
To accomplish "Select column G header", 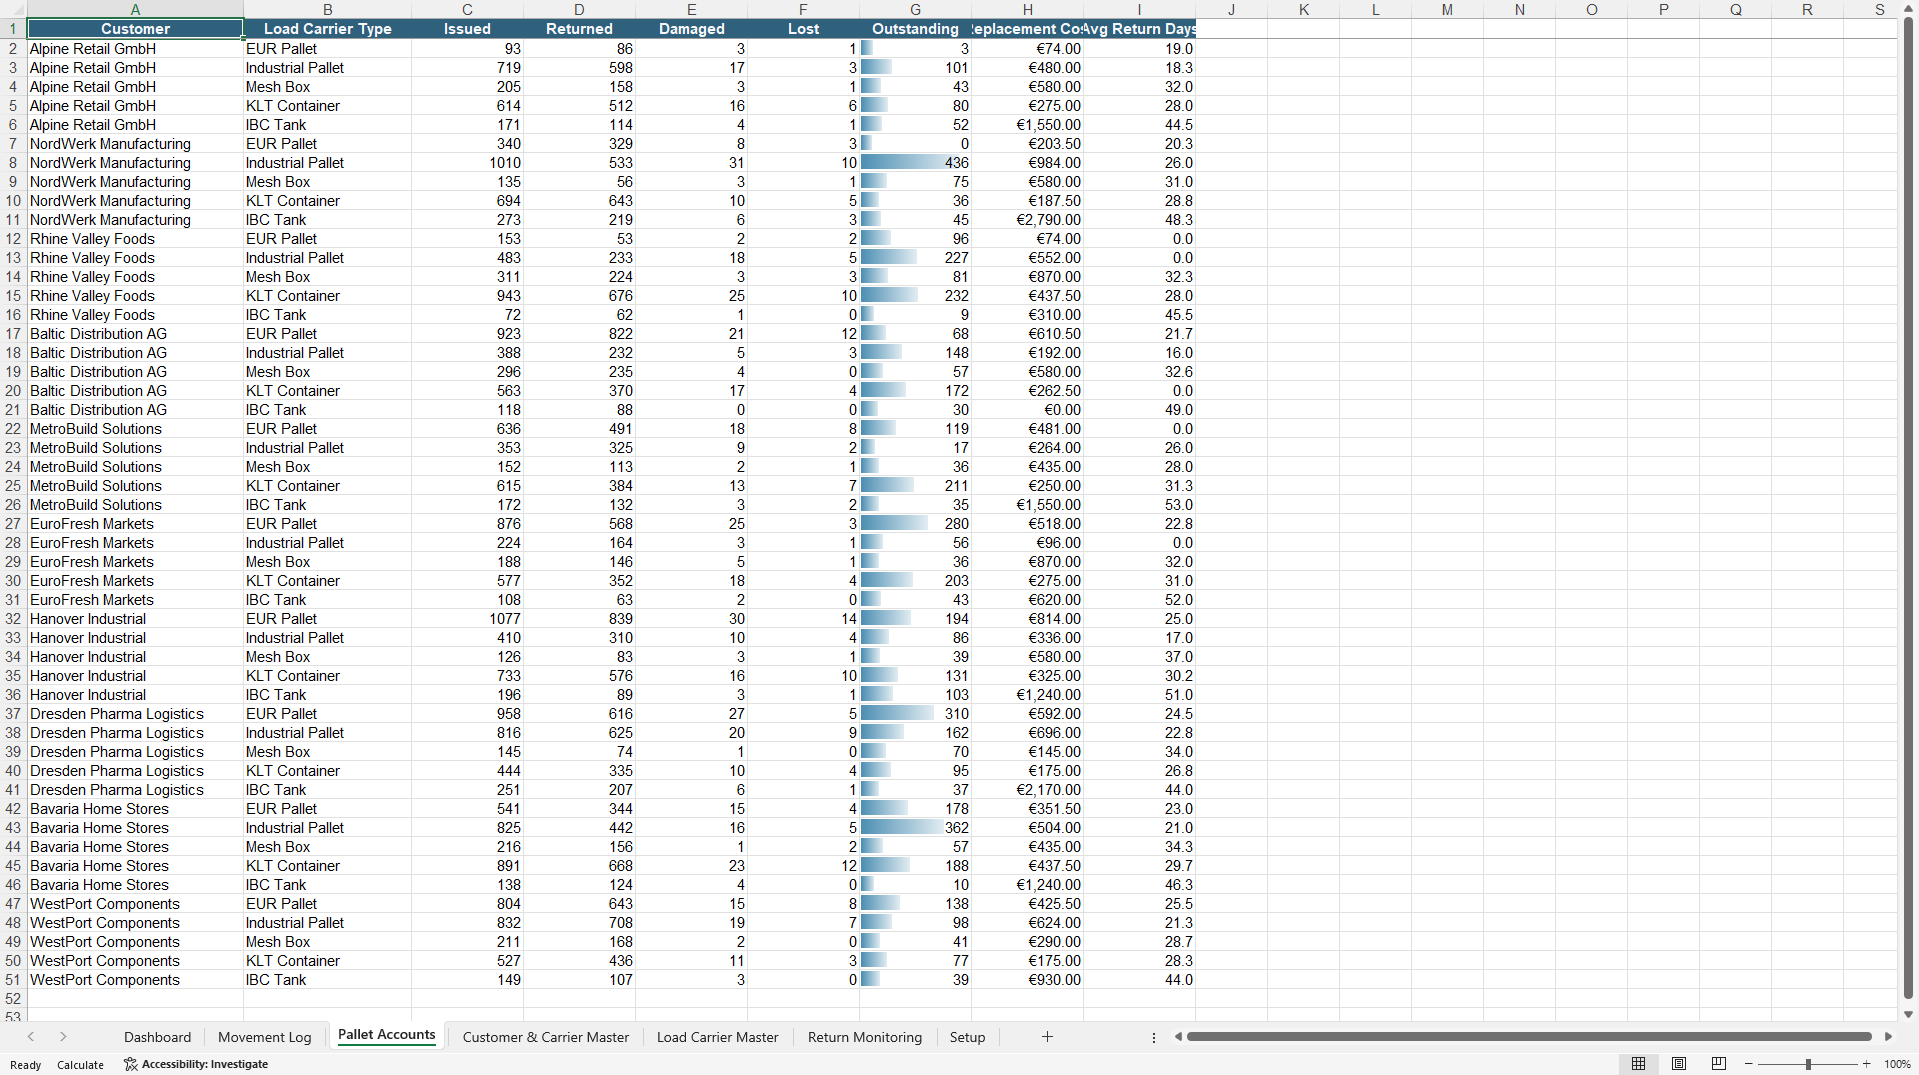I will [915, 10].
